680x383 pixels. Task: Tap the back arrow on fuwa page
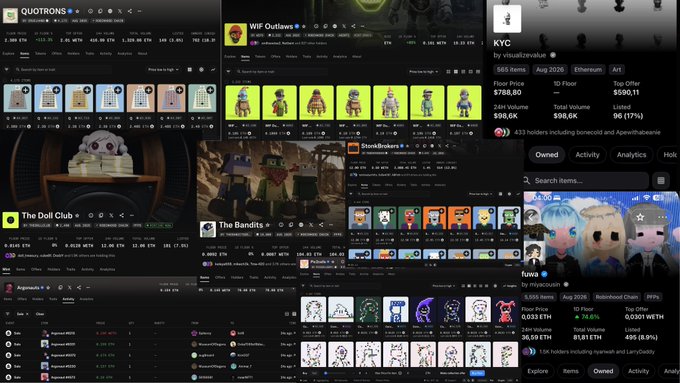(x=530, y=217)
